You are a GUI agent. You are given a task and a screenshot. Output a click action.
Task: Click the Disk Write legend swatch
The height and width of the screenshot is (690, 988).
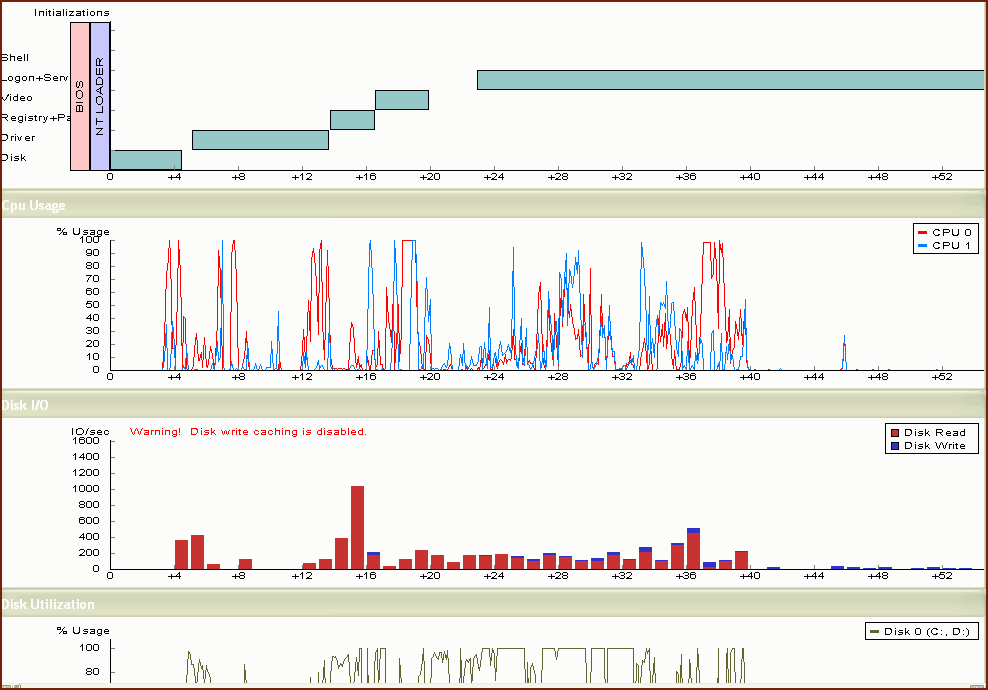click(x=894, y=446)
